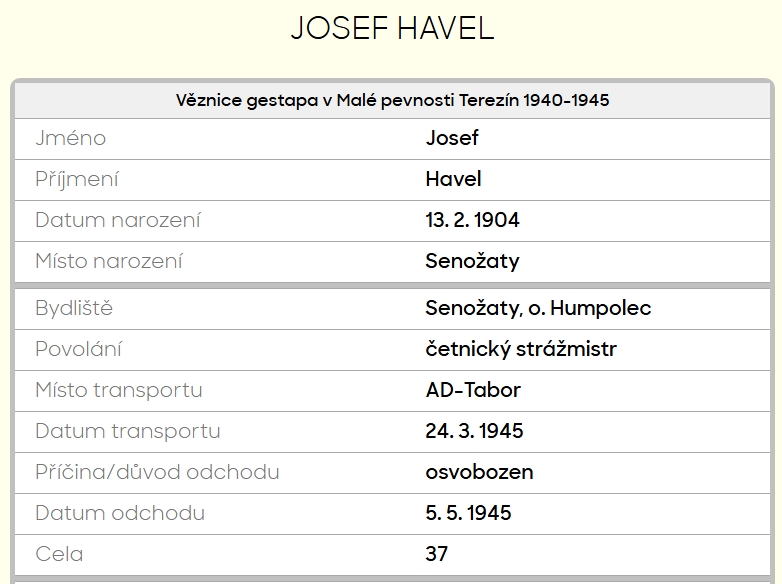Screen dimensions: 782x584
Task: Select departure date 5. 5. 1945
Action: [468, 513]
